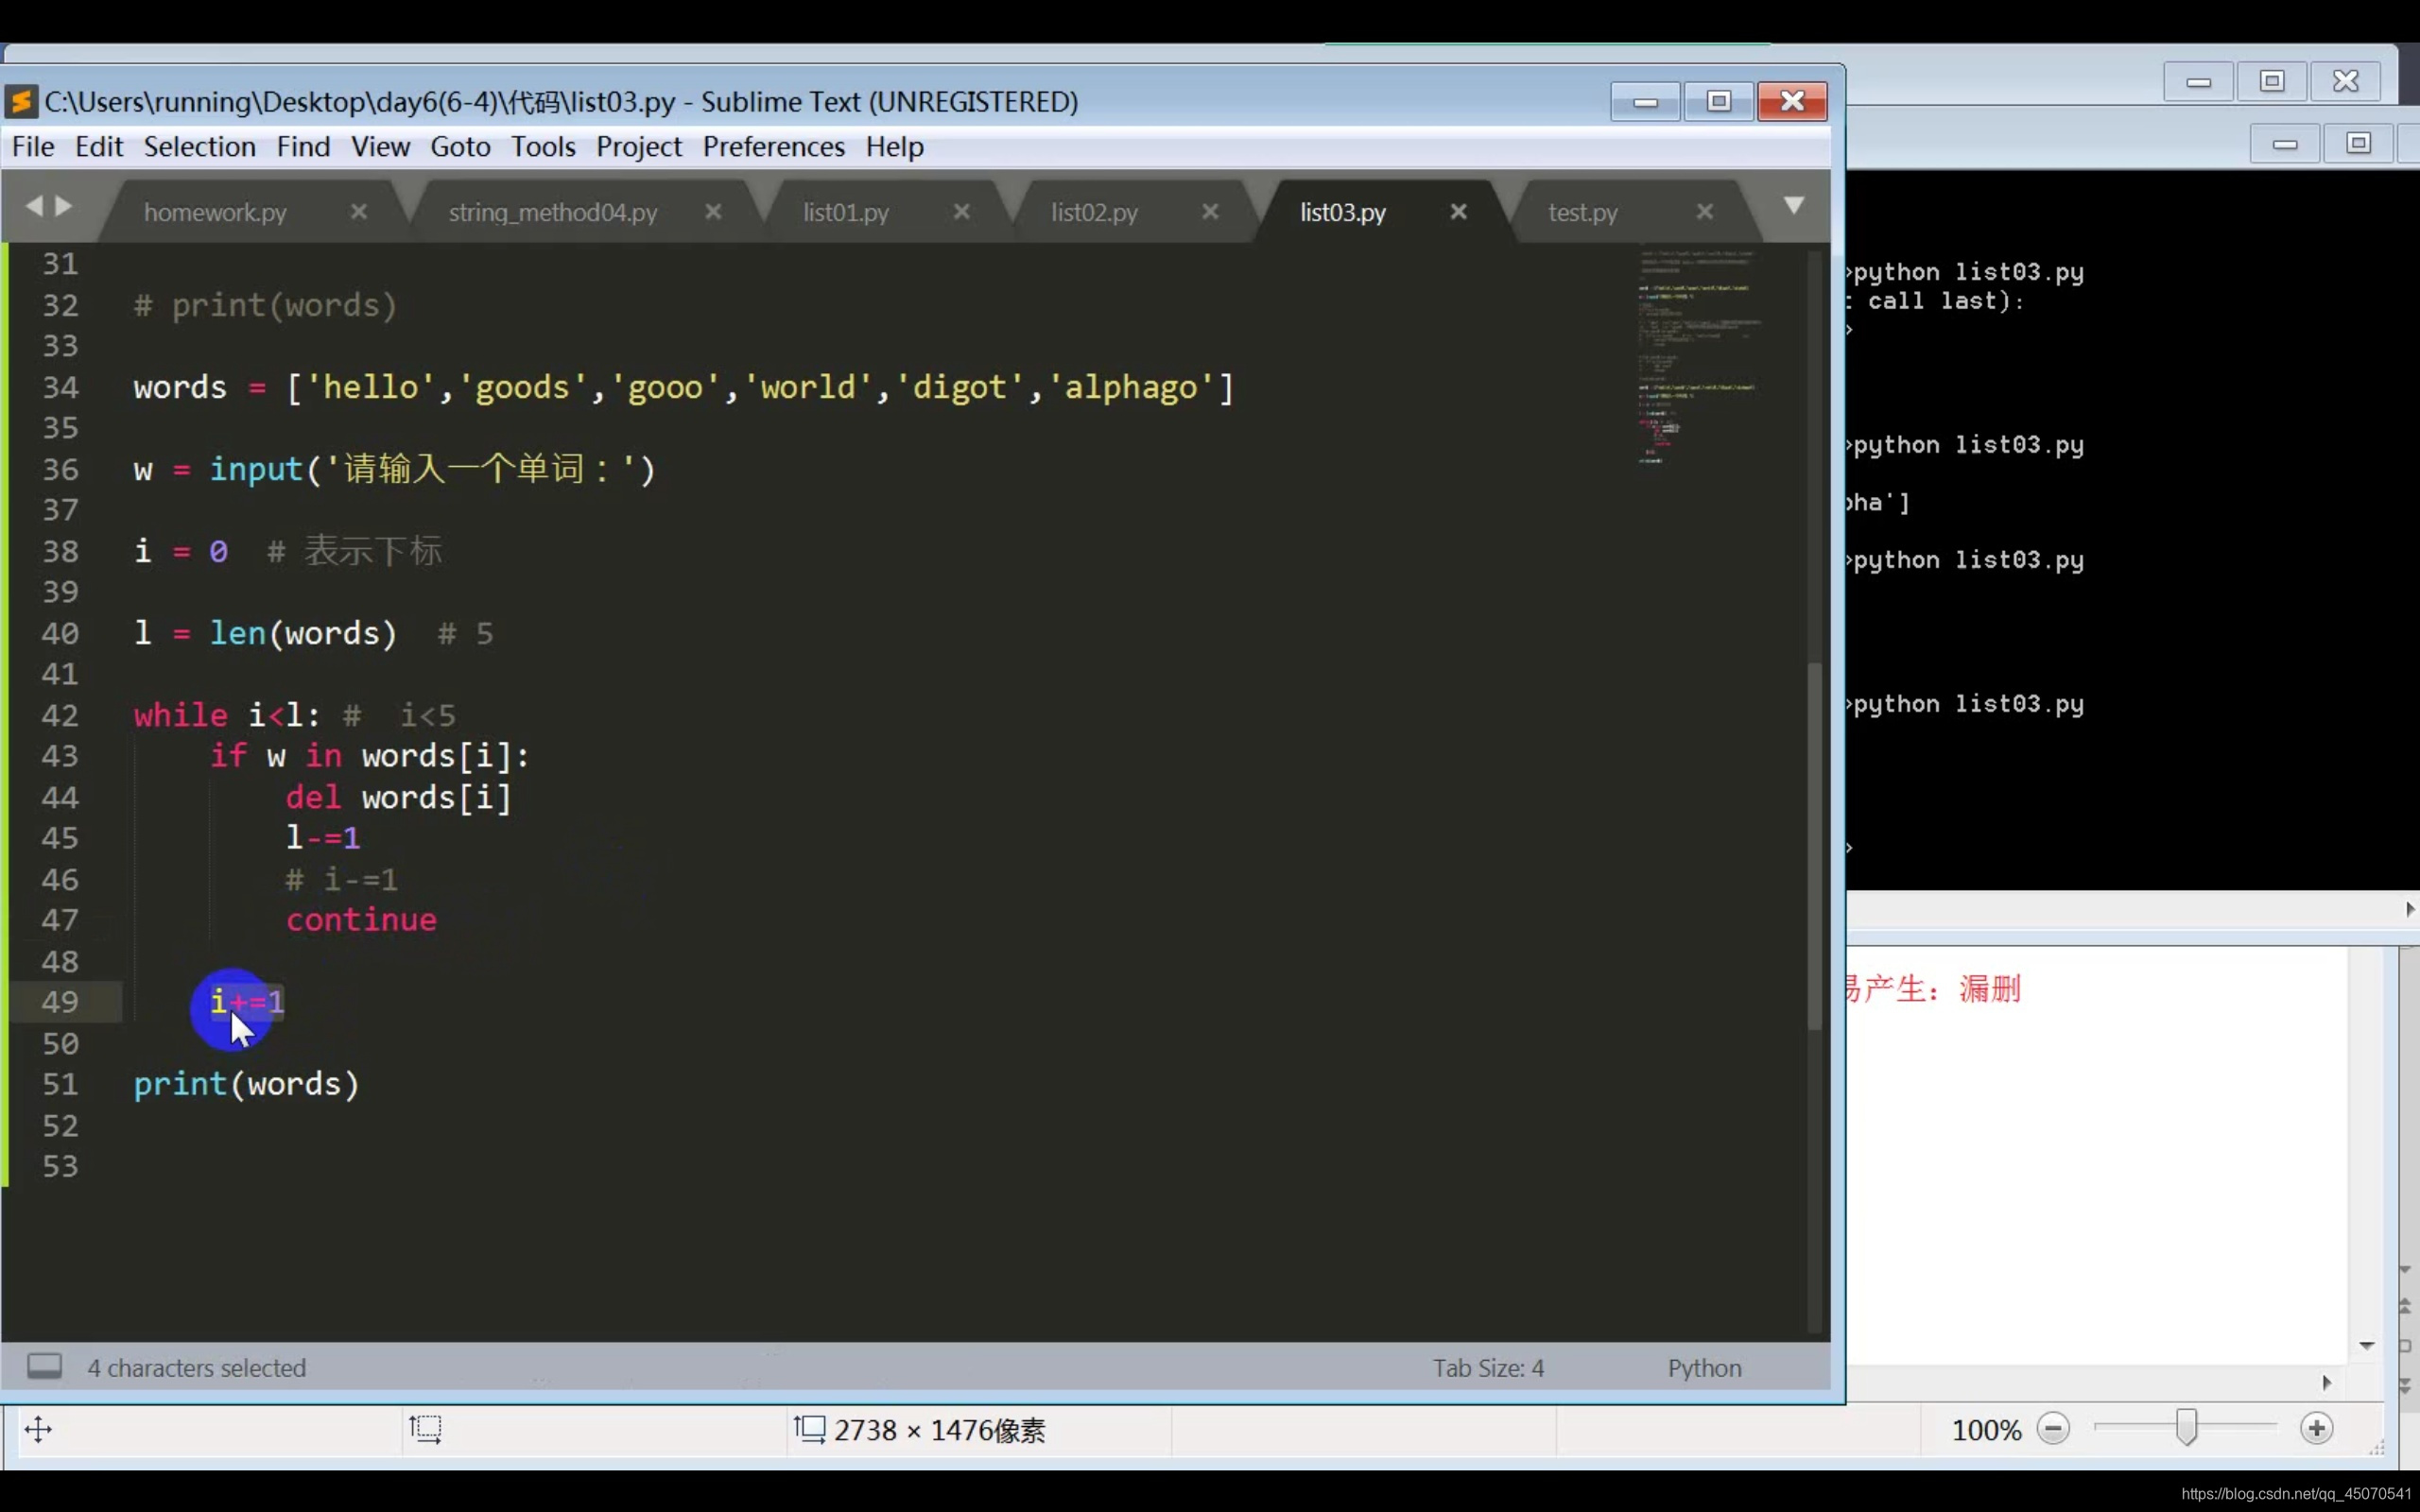
Task: Click the selection size icon in status bar
Action: coord(425,1429)
